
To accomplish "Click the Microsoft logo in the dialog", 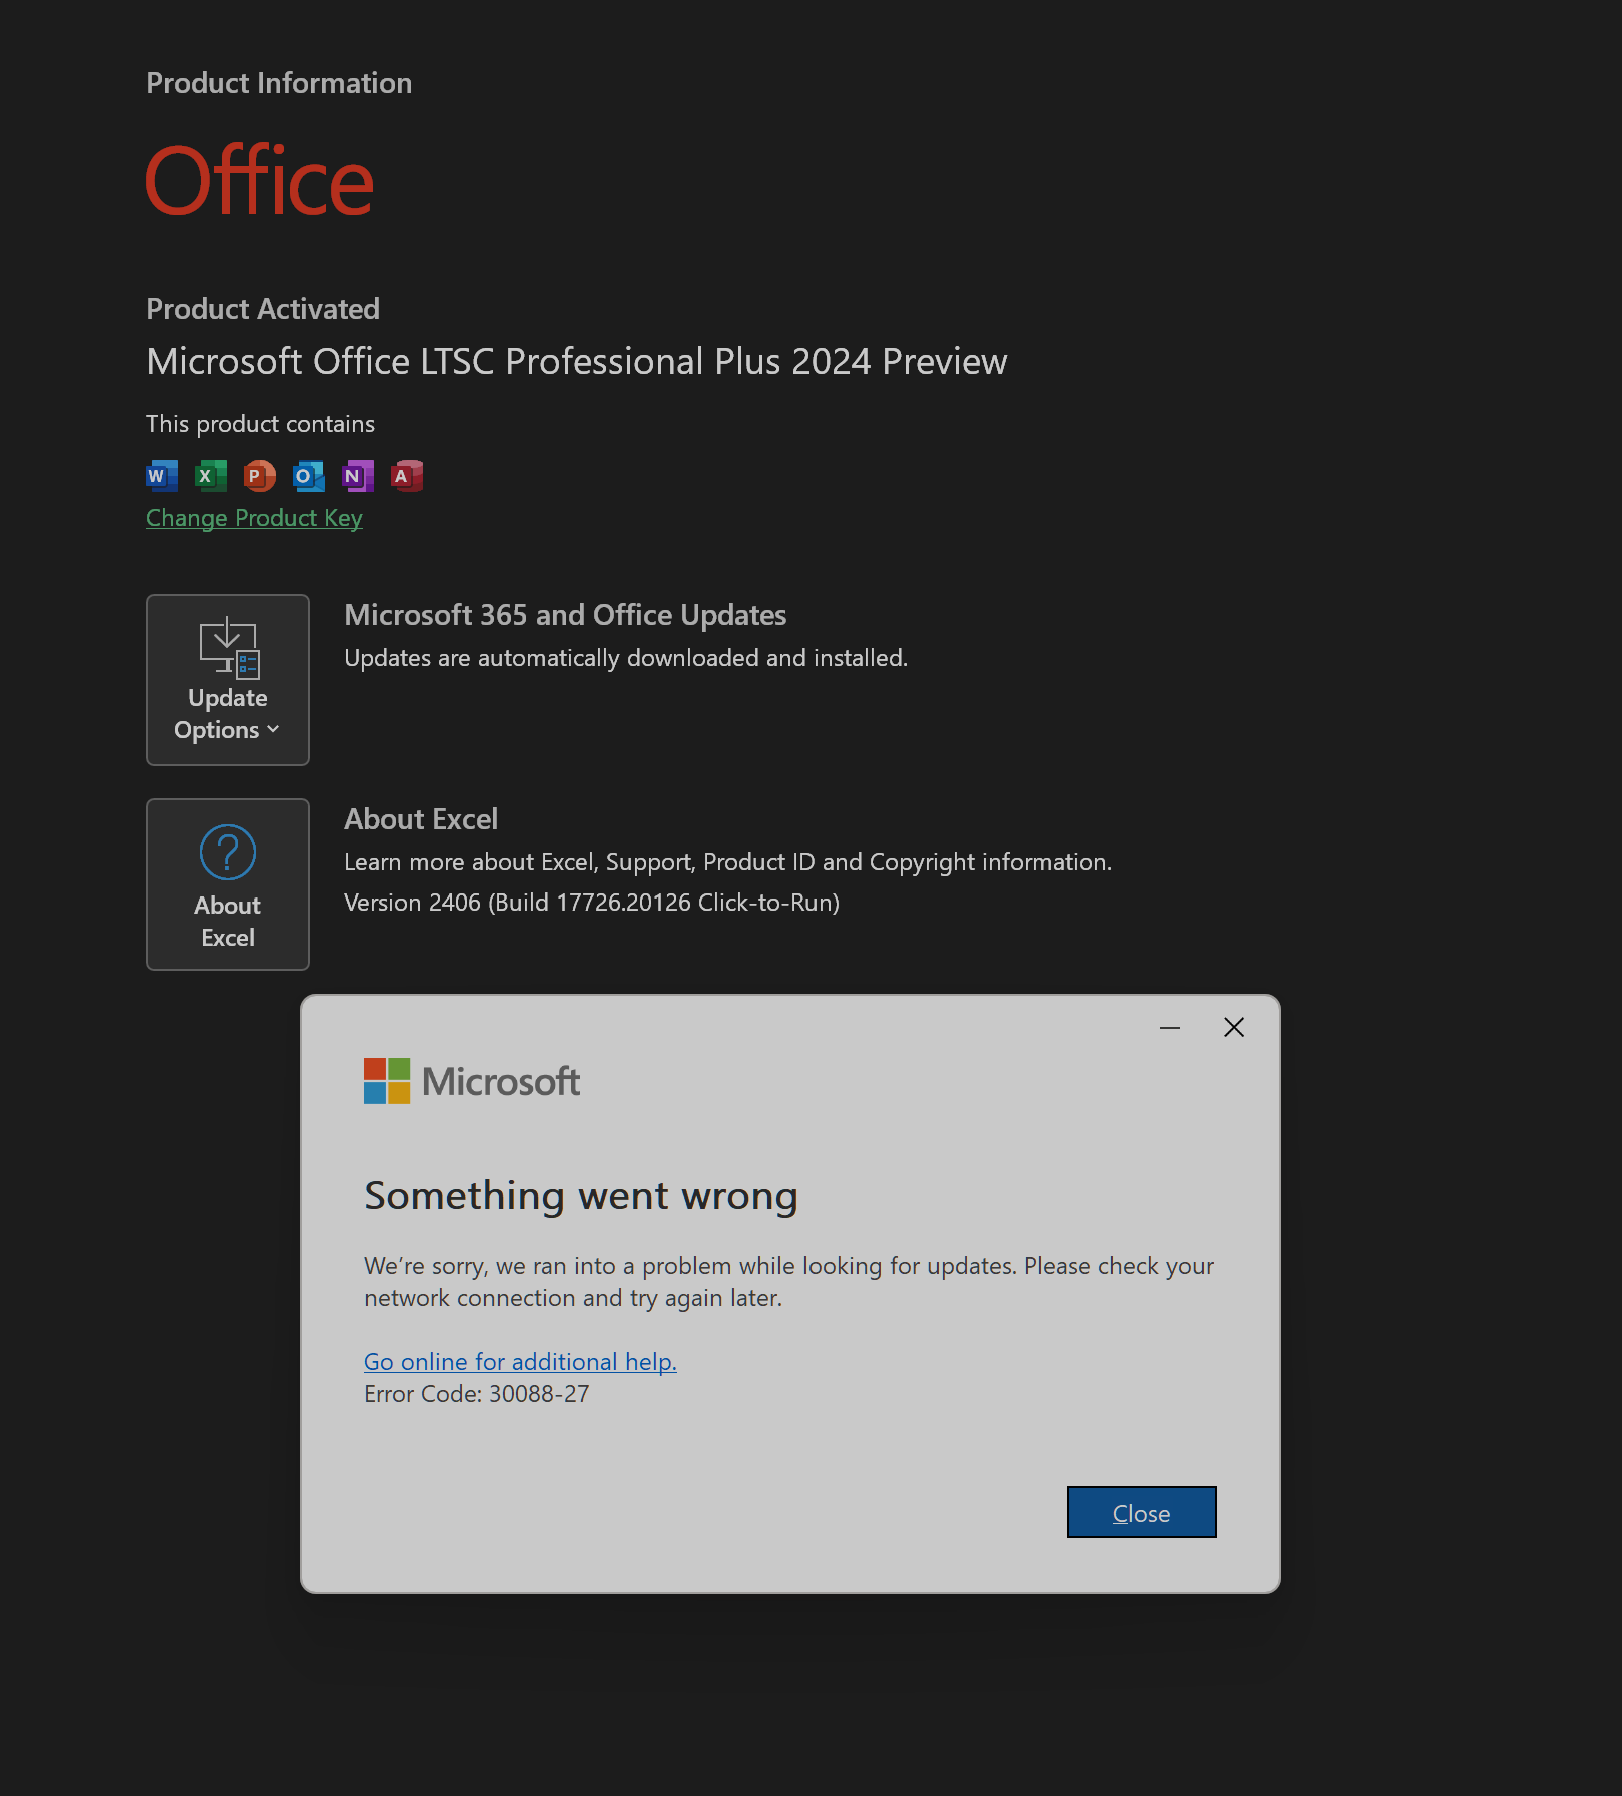I will pos(472,1081).
